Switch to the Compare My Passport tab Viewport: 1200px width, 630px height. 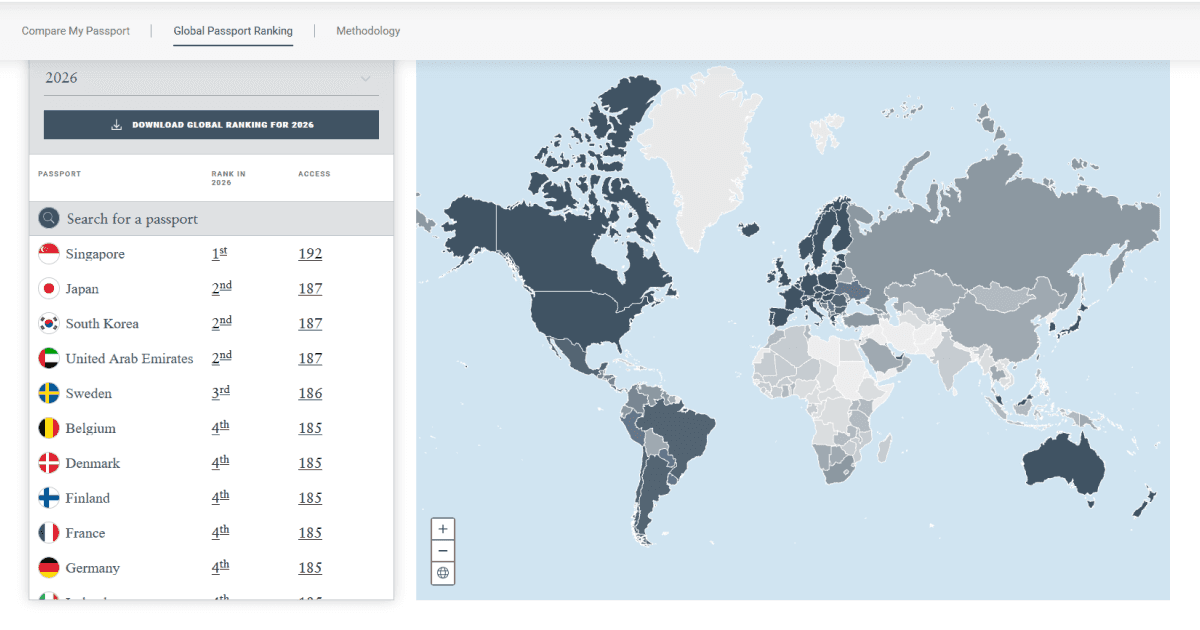[x=75, y=31]
